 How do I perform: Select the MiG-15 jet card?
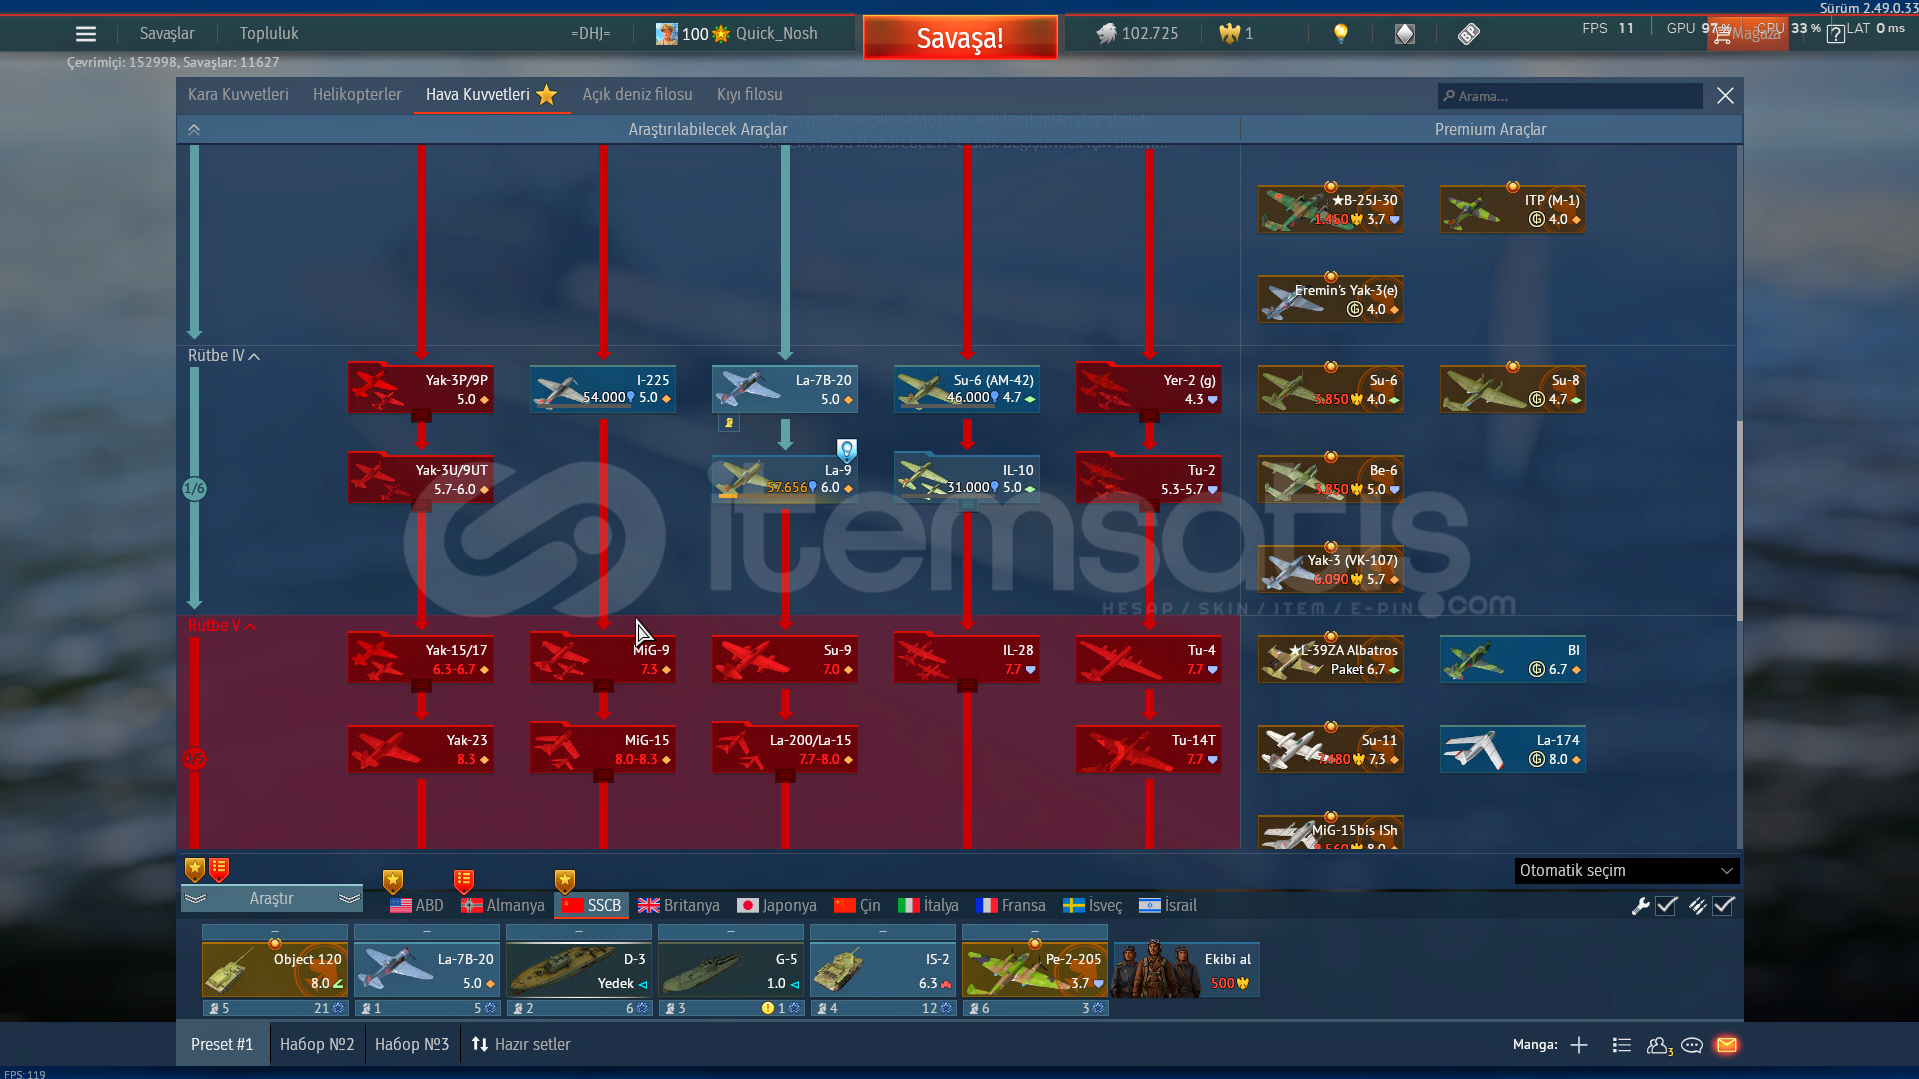click(x=603, y=750)
